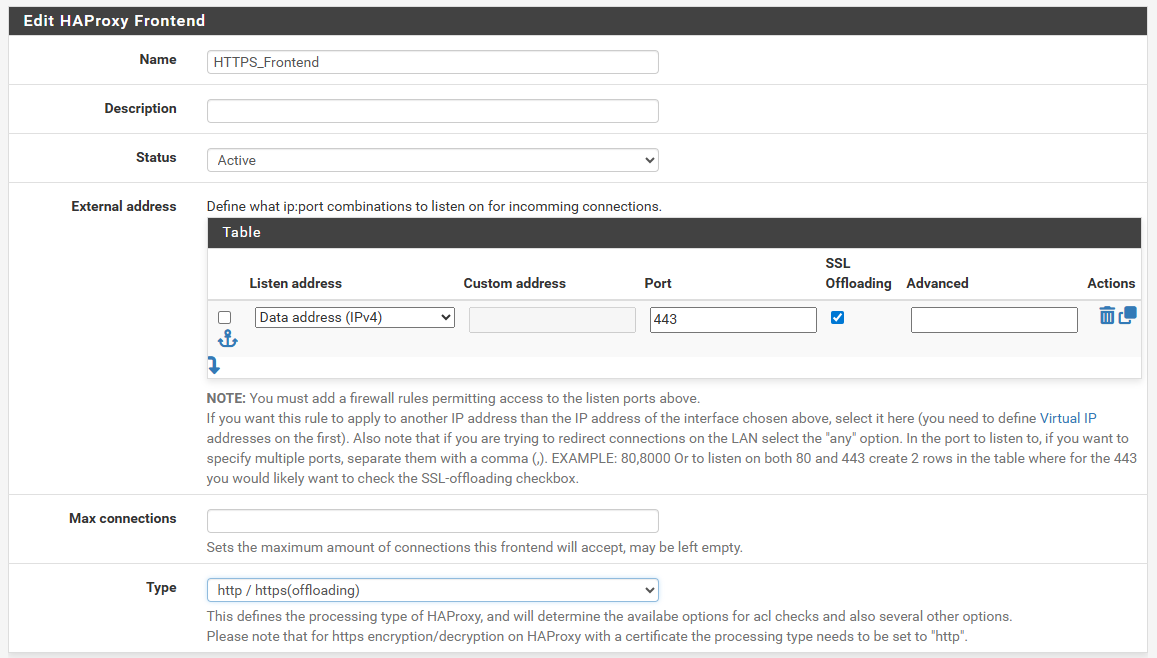Click the Advanced column header

(937, 283)
